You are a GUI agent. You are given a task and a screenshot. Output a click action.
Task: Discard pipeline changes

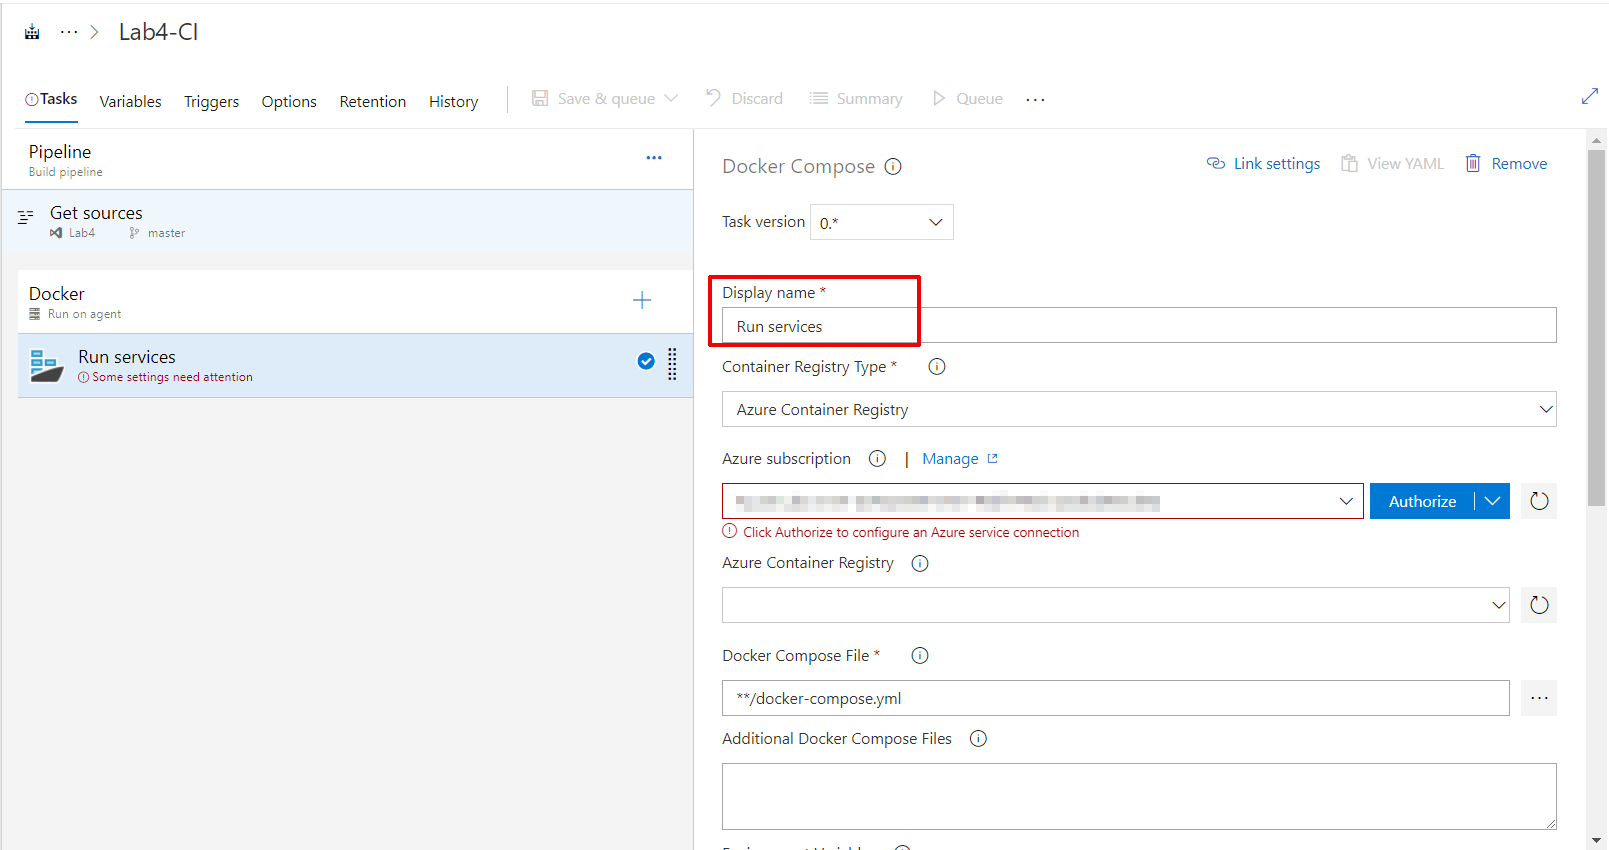coord(744,98)
